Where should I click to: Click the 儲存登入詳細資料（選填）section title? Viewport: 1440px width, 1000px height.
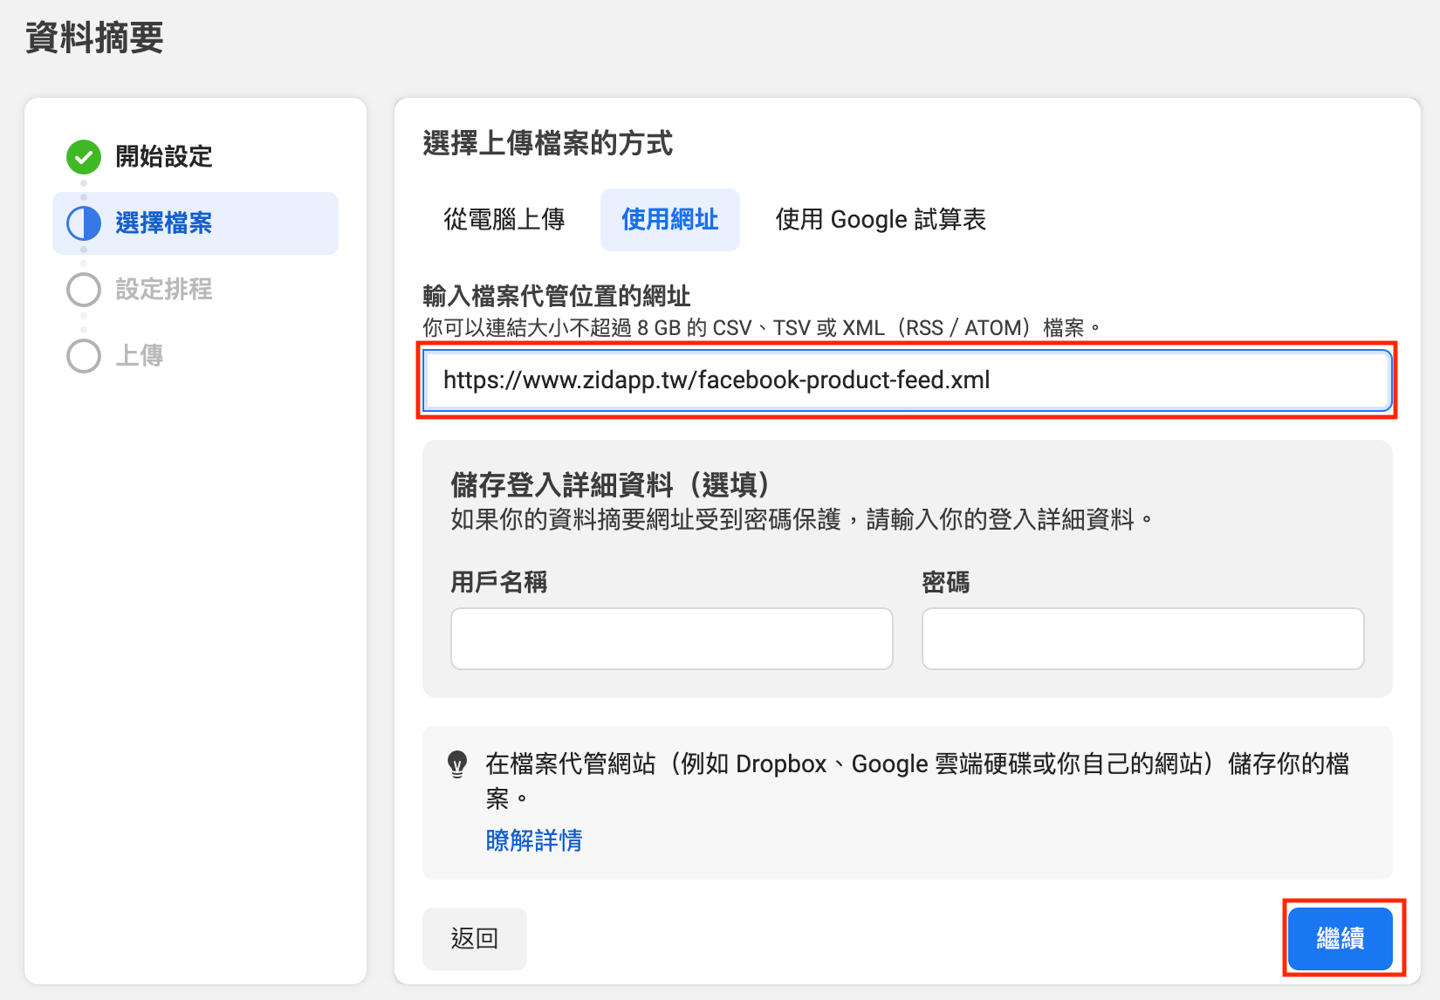(610, 485)
